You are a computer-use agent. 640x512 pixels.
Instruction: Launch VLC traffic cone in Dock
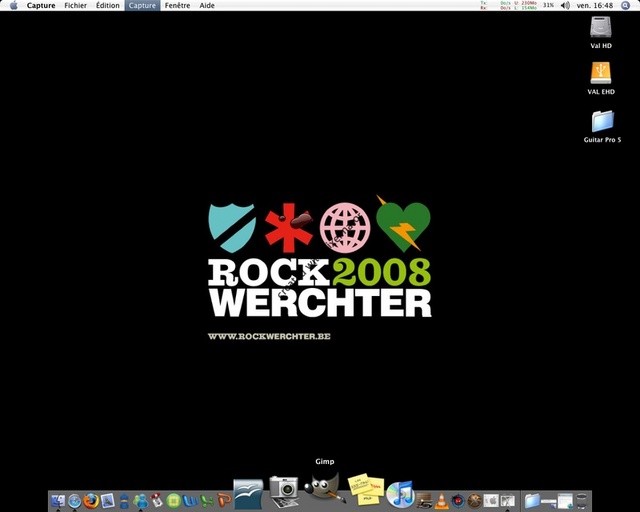(442, 501)
